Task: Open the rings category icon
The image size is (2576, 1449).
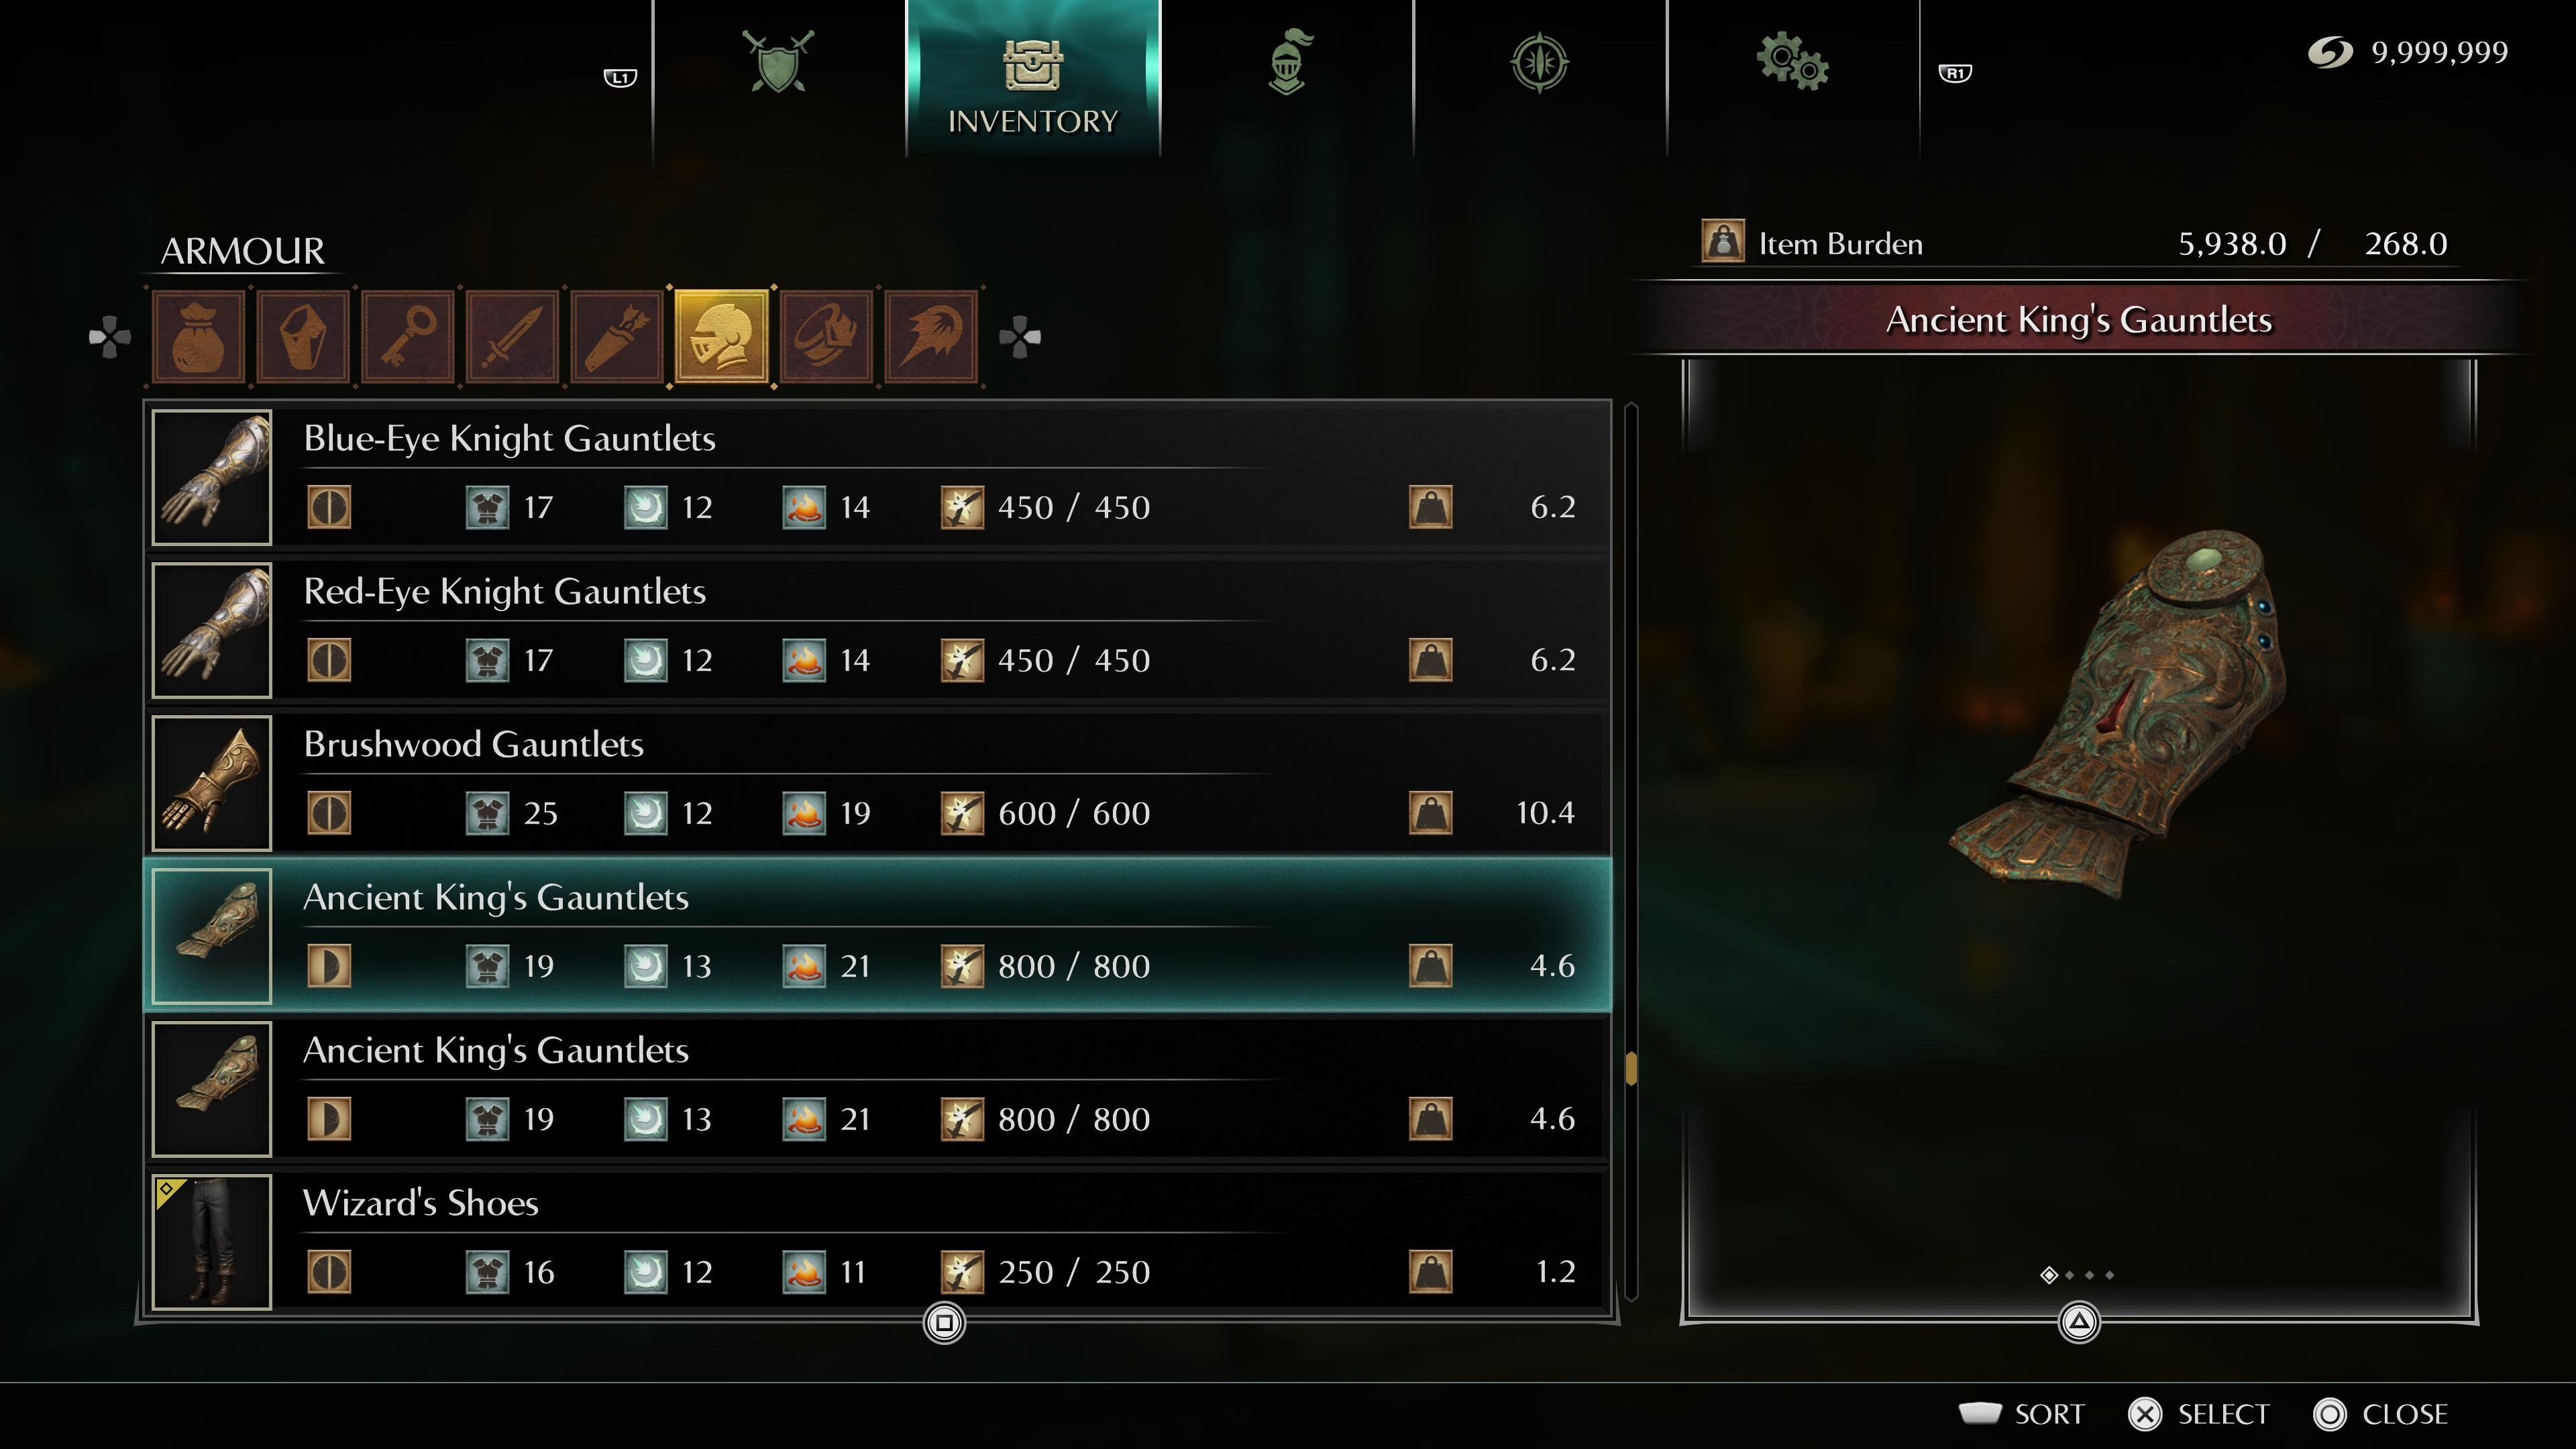Action: pyautogui.click(x=827, y=337)
